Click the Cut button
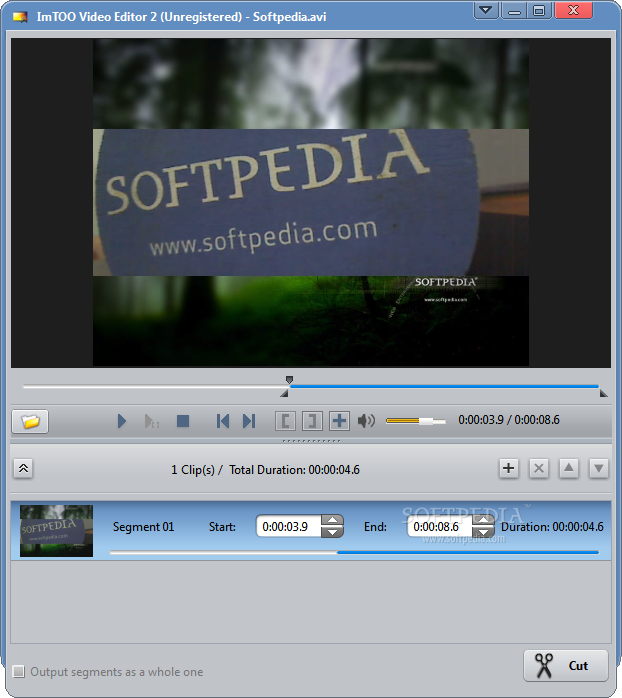 coord(566,666)
